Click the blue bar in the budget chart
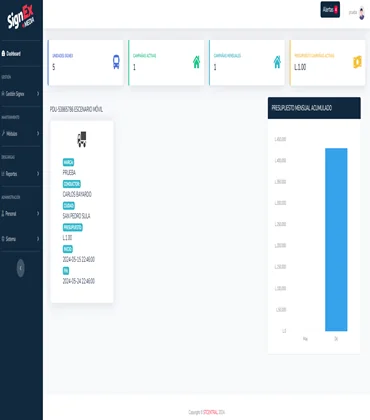Image resolution: width=370 pixels, height=420 pixels. [x=336, y=240]
